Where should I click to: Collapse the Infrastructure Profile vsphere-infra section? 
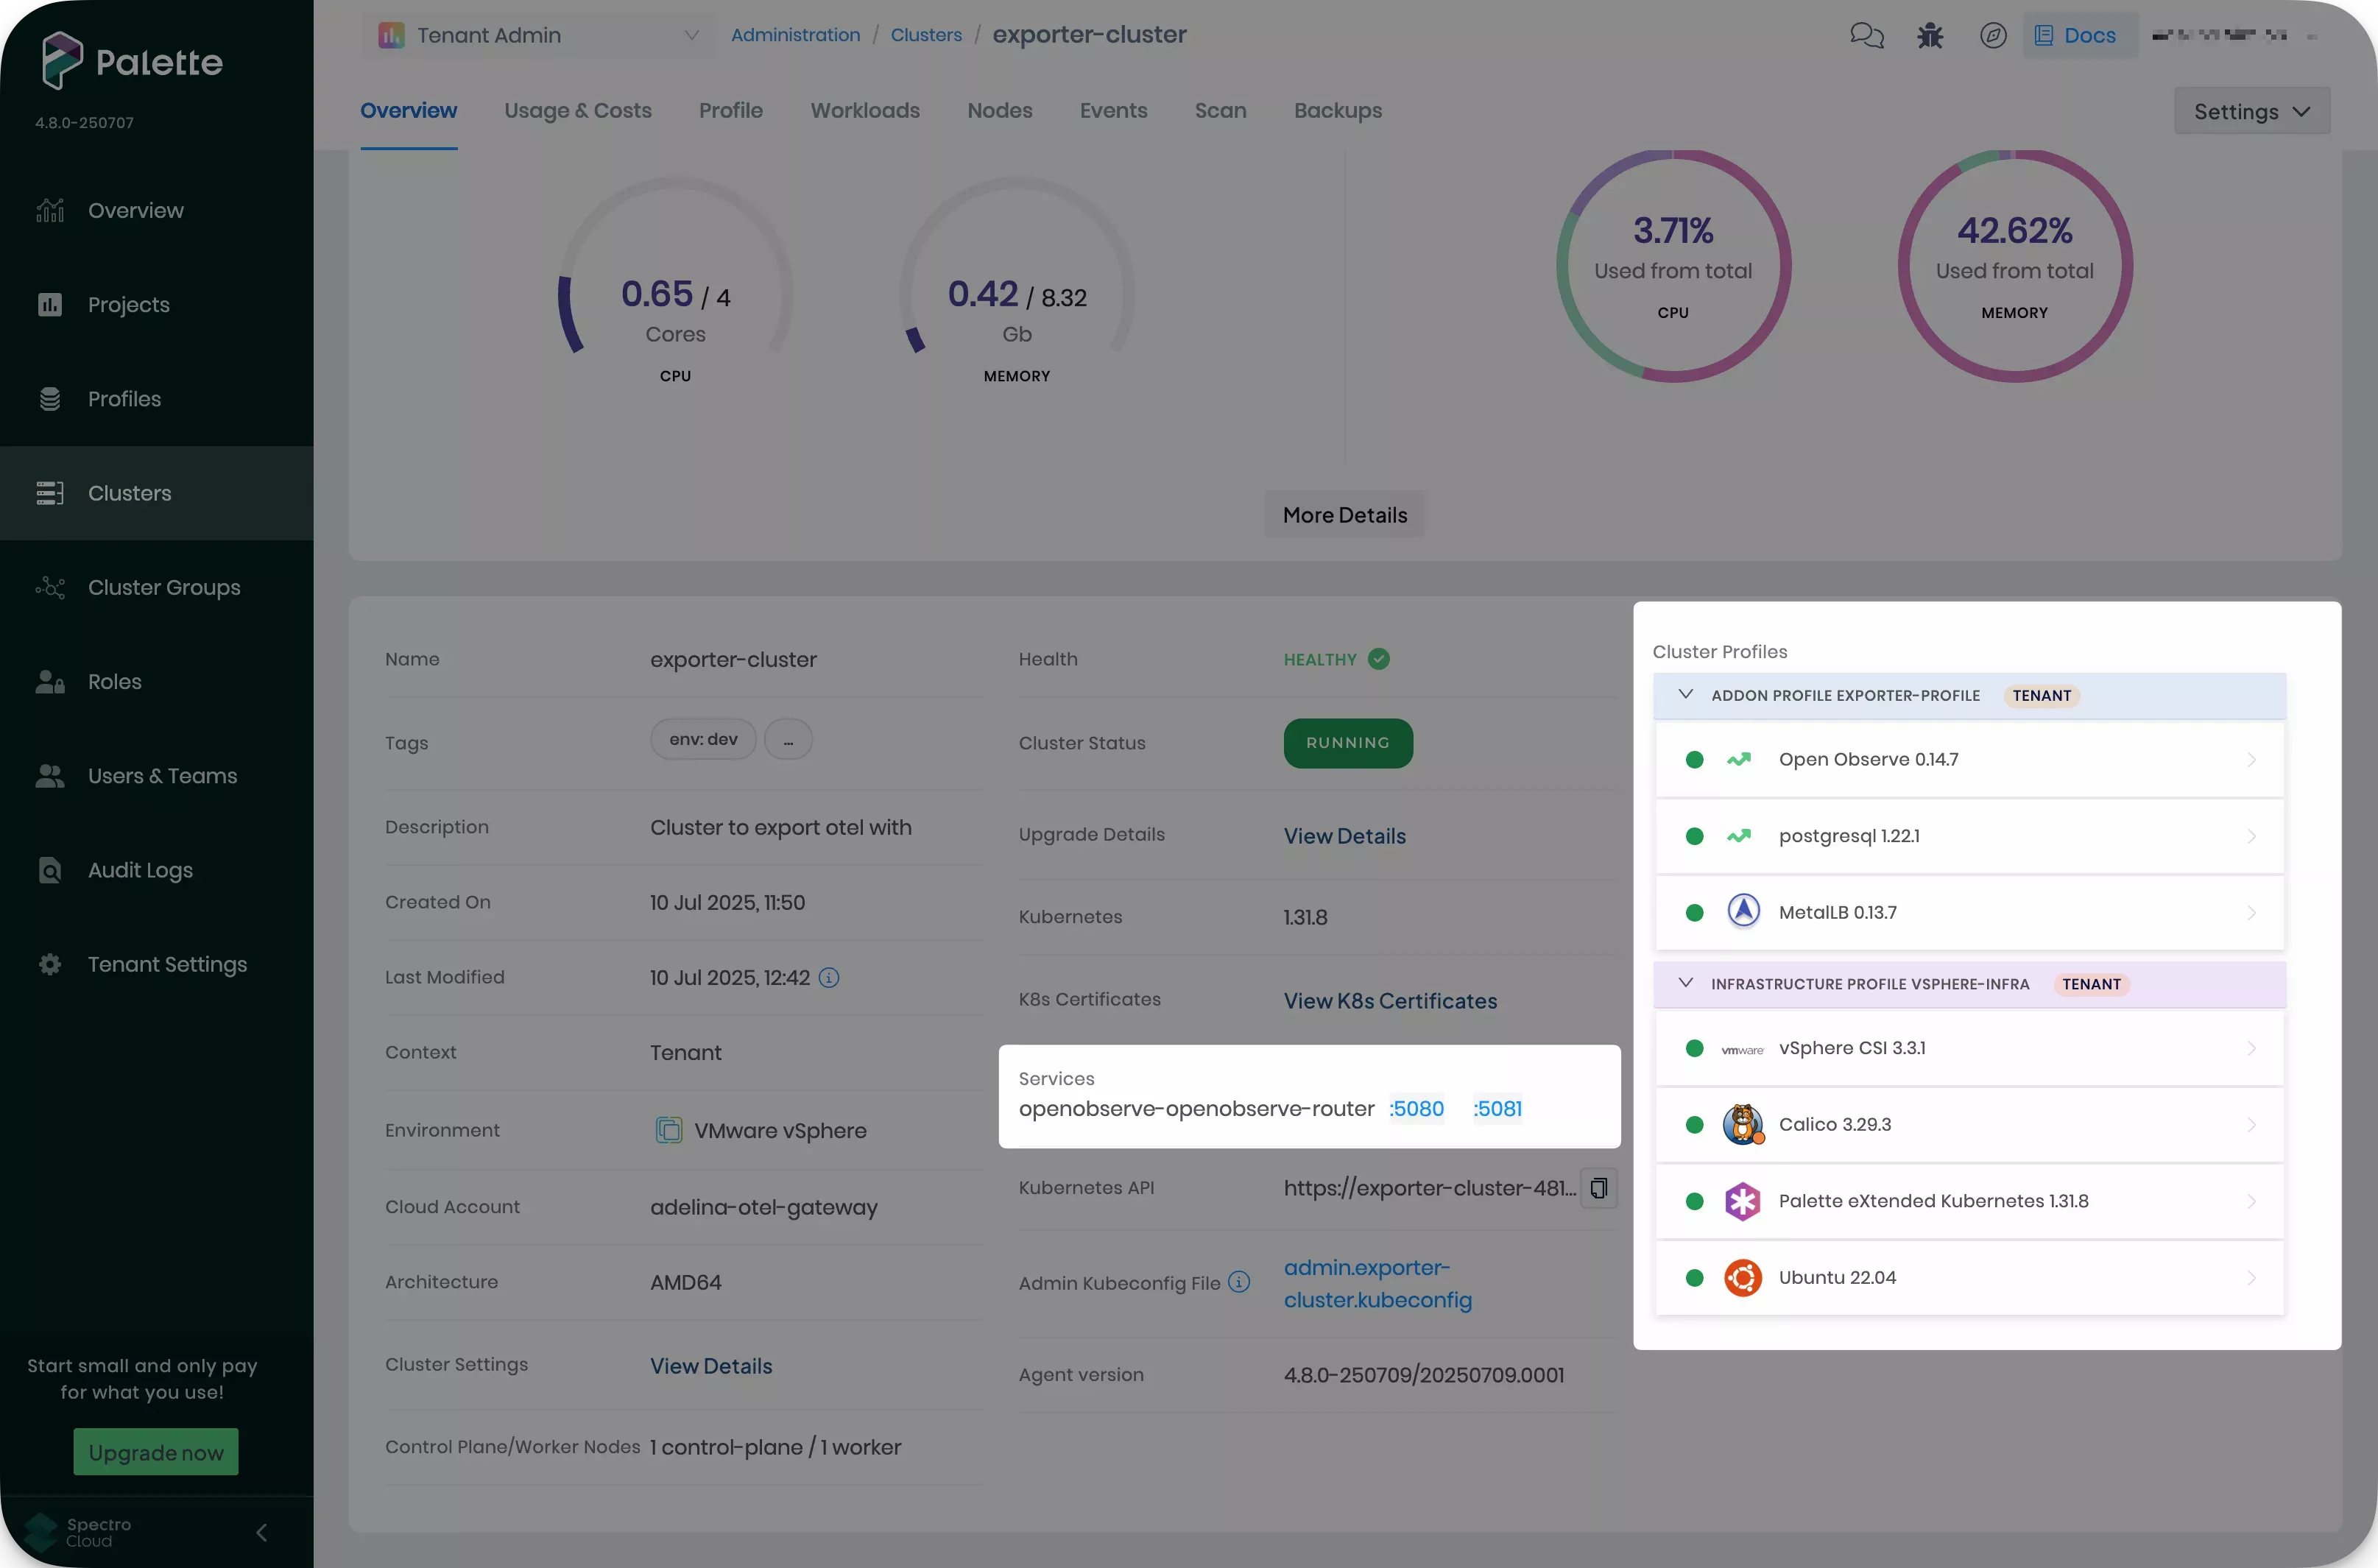click(1685, 983)
